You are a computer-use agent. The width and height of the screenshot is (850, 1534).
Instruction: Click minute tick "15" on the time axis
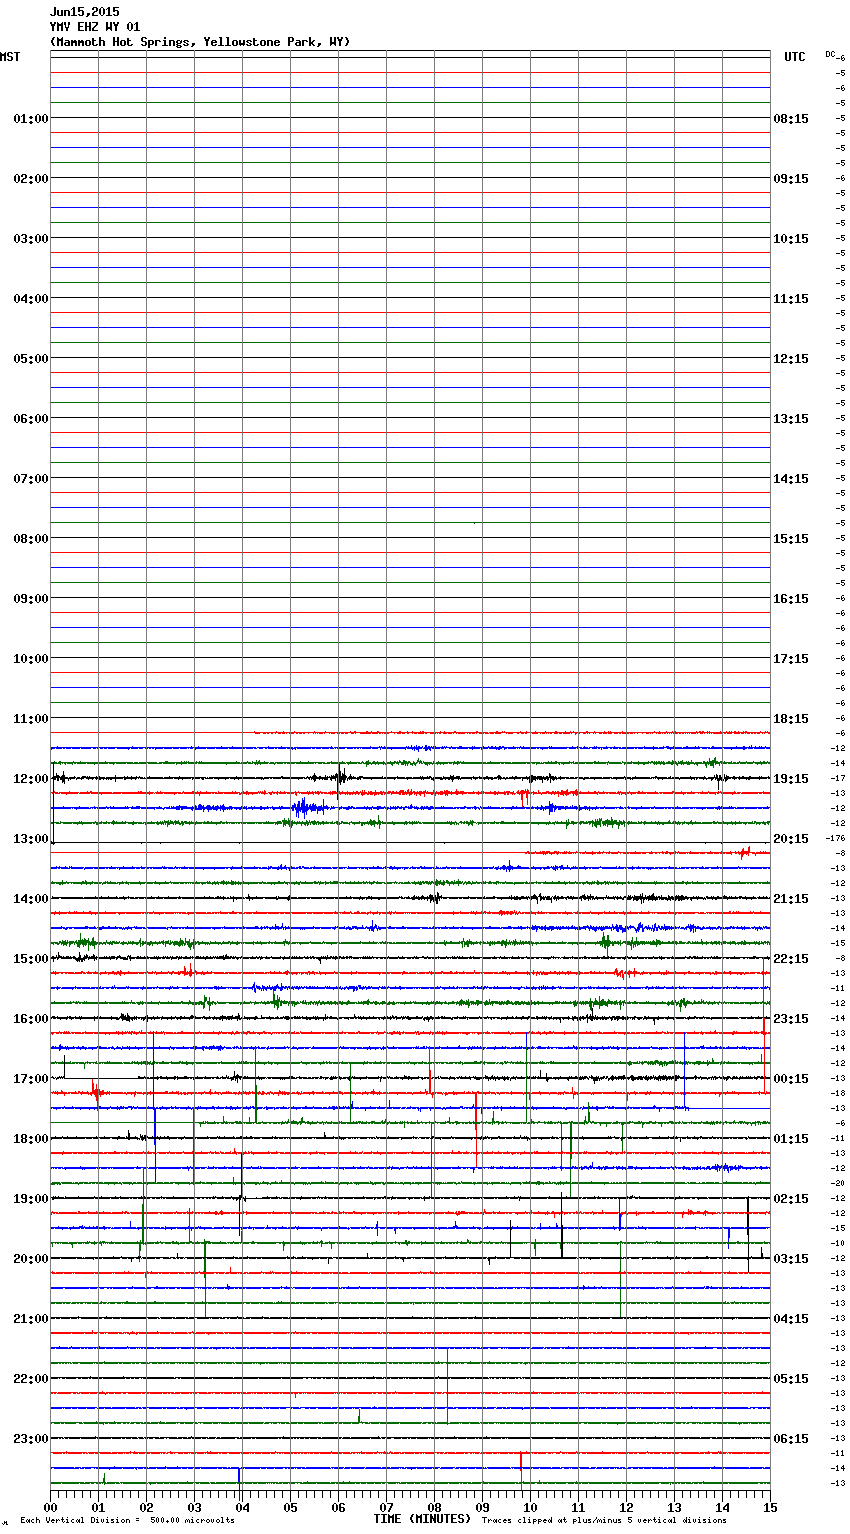[770, 1507]
